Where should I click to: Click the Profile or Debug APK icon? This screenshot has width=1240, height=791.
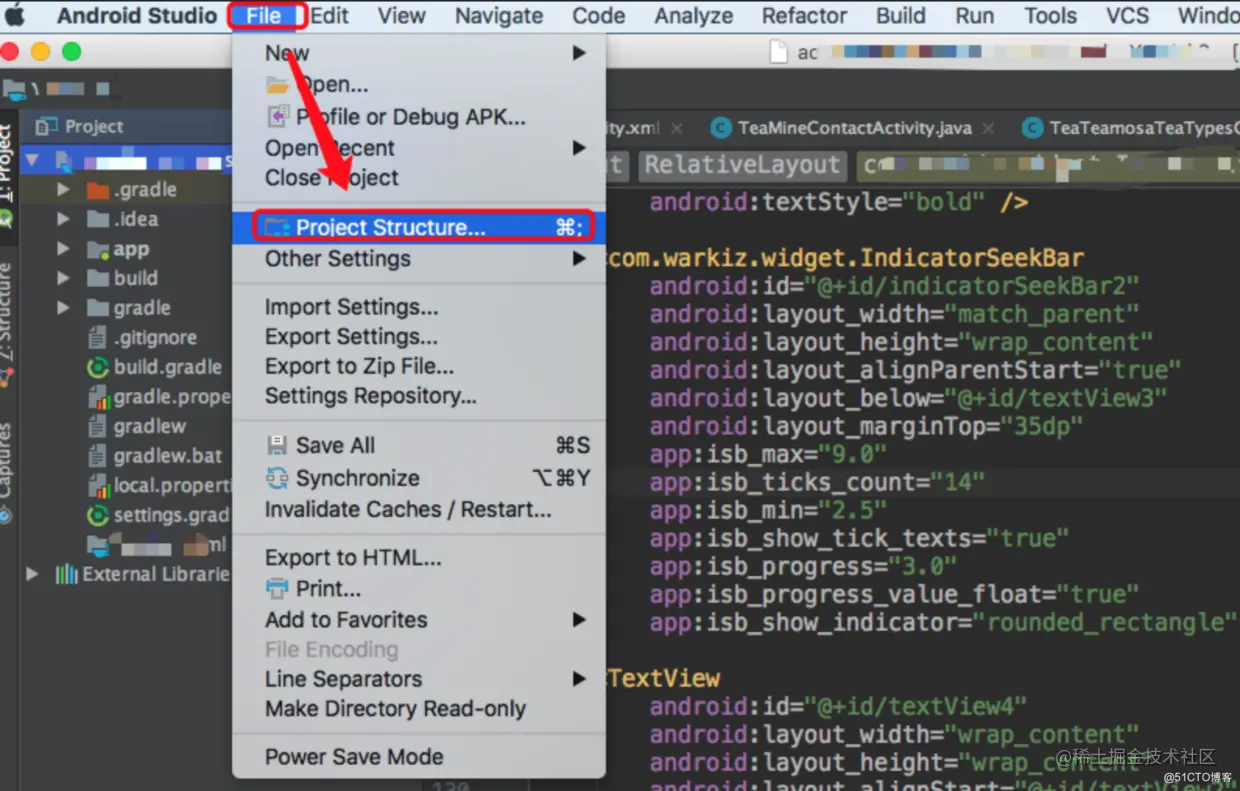pyautogui.click(x=277, y=117)
